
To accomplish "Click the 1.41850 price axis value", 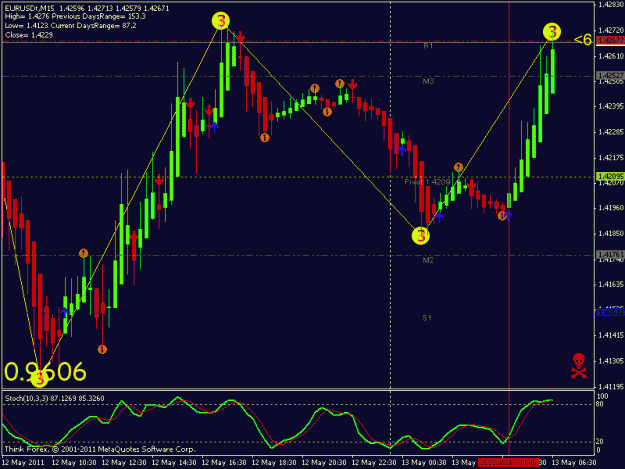I will coord(611,234).
